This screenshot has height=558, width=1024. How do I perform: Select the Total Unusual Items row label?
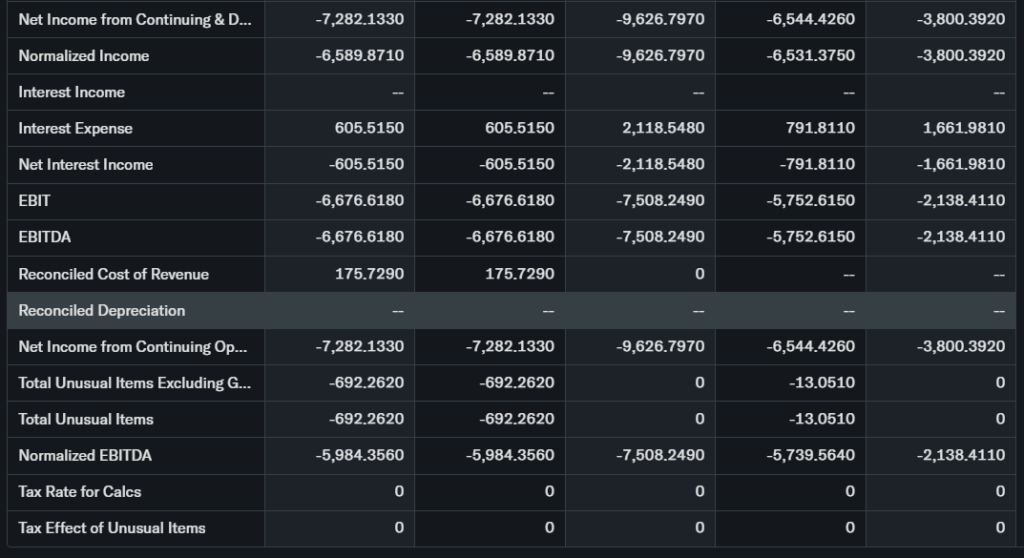tap(86, 419)
